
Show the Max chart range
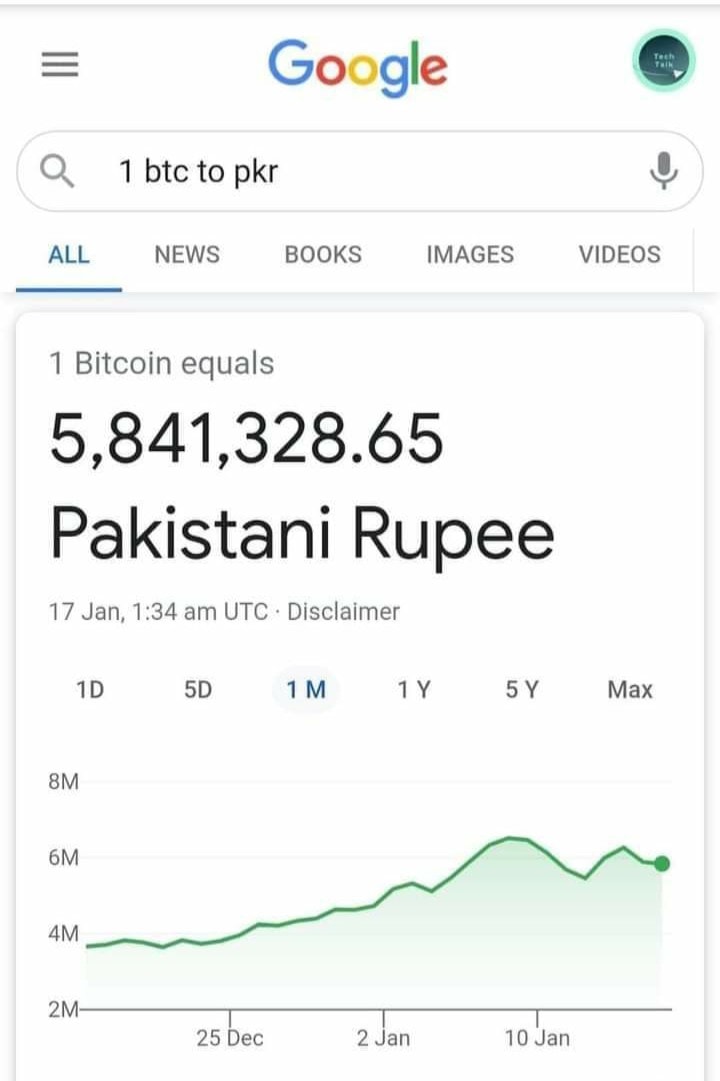click(630, 689)
